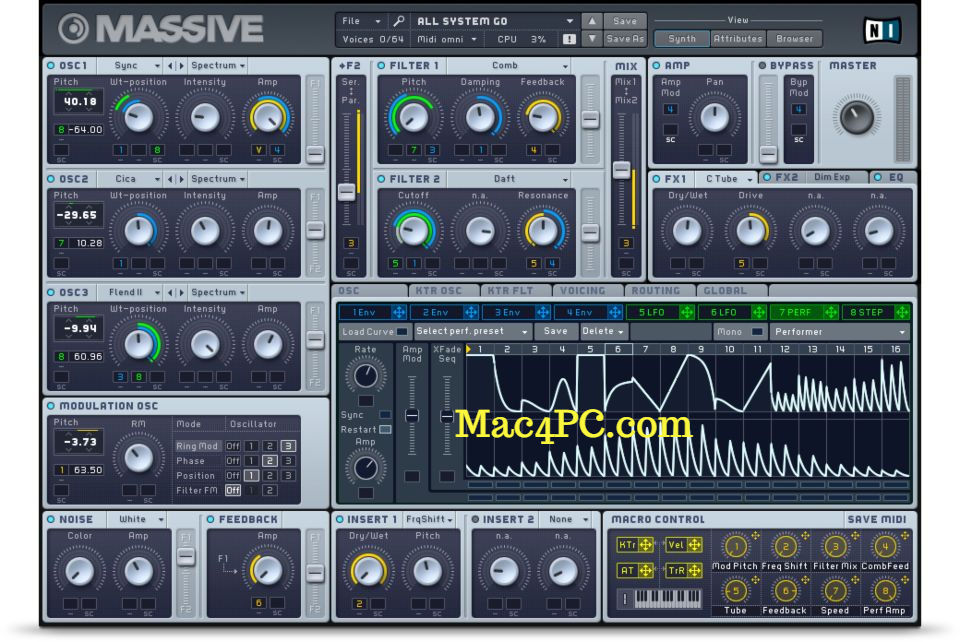
Task: Open the ALL SYSTEM GO preset dropdown
Action: click(x=494, y=21)
